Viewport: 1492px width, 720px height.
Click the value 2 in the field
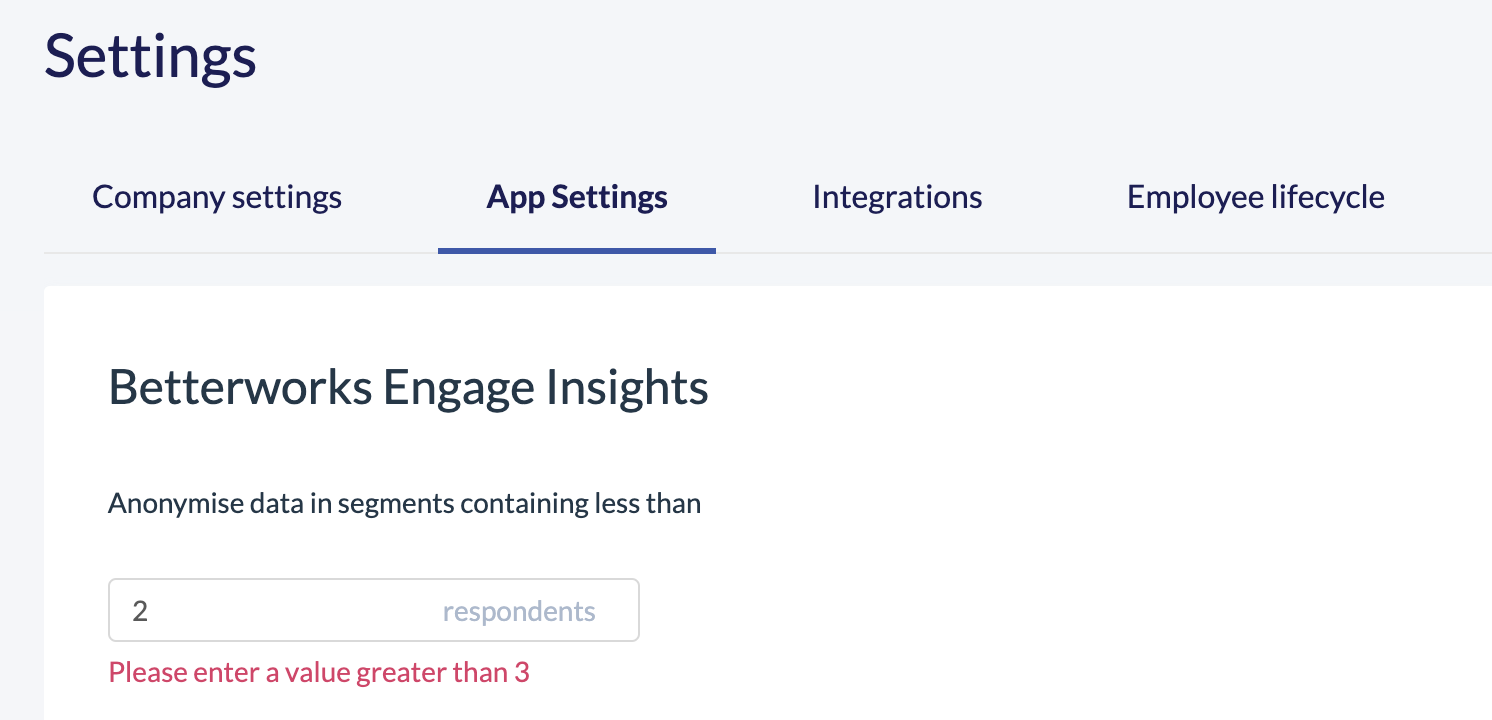(140, 611)
